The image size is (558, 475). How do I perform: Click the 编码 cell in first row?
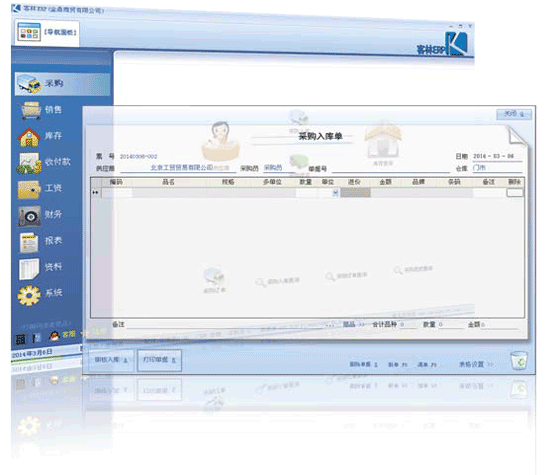click(116, 193)
